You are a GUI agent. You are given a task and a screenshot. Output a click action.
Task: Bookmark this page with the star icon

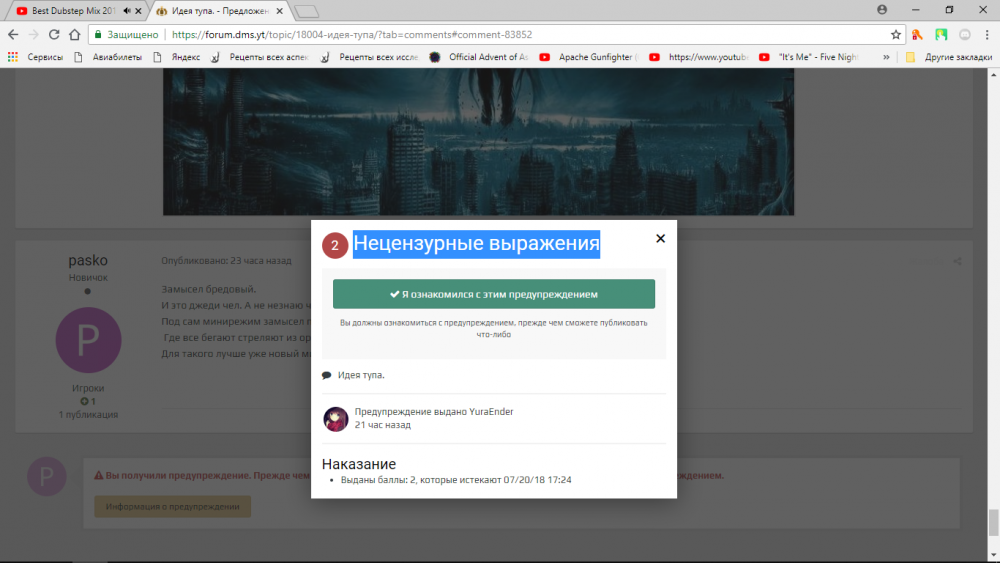coord(895,34)
